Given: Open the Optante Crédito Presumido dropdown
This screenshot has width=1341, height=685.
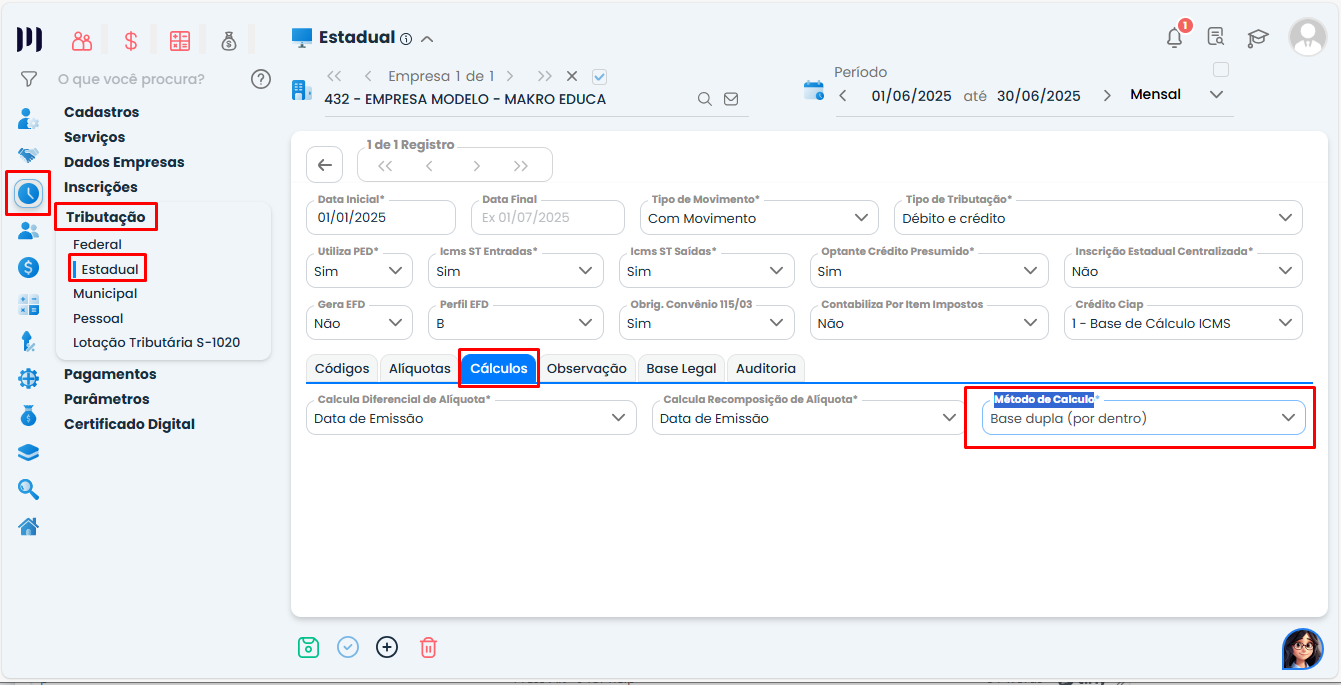Looking at the screenshot, I should (x=929, y=271).
